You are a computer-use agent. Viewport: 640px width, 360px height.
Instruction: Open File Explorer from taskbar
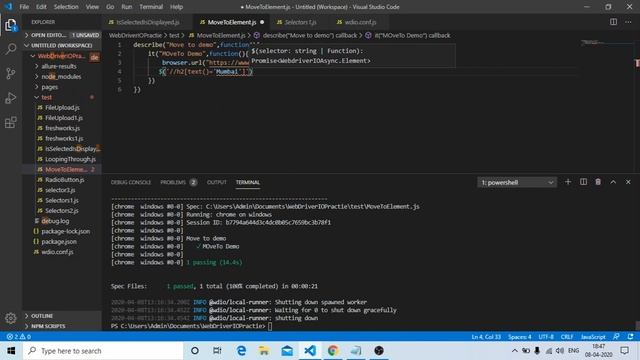coord(264,351)
